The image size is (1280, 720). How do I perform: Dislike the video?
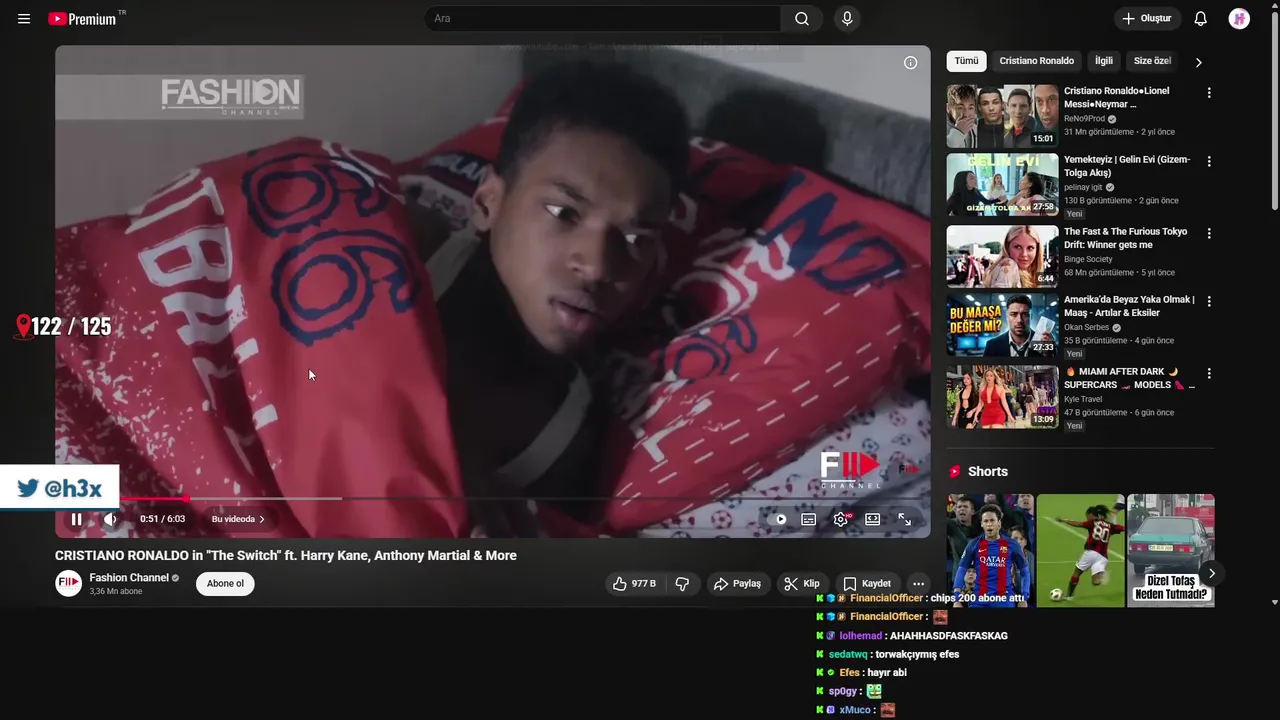[682, 584]
